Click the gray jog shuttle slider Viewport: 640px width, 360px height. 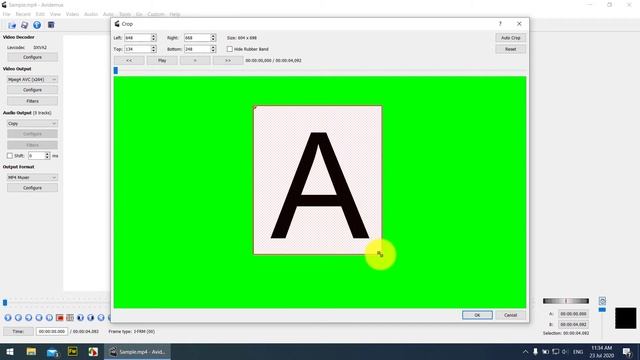pos(566,301)
